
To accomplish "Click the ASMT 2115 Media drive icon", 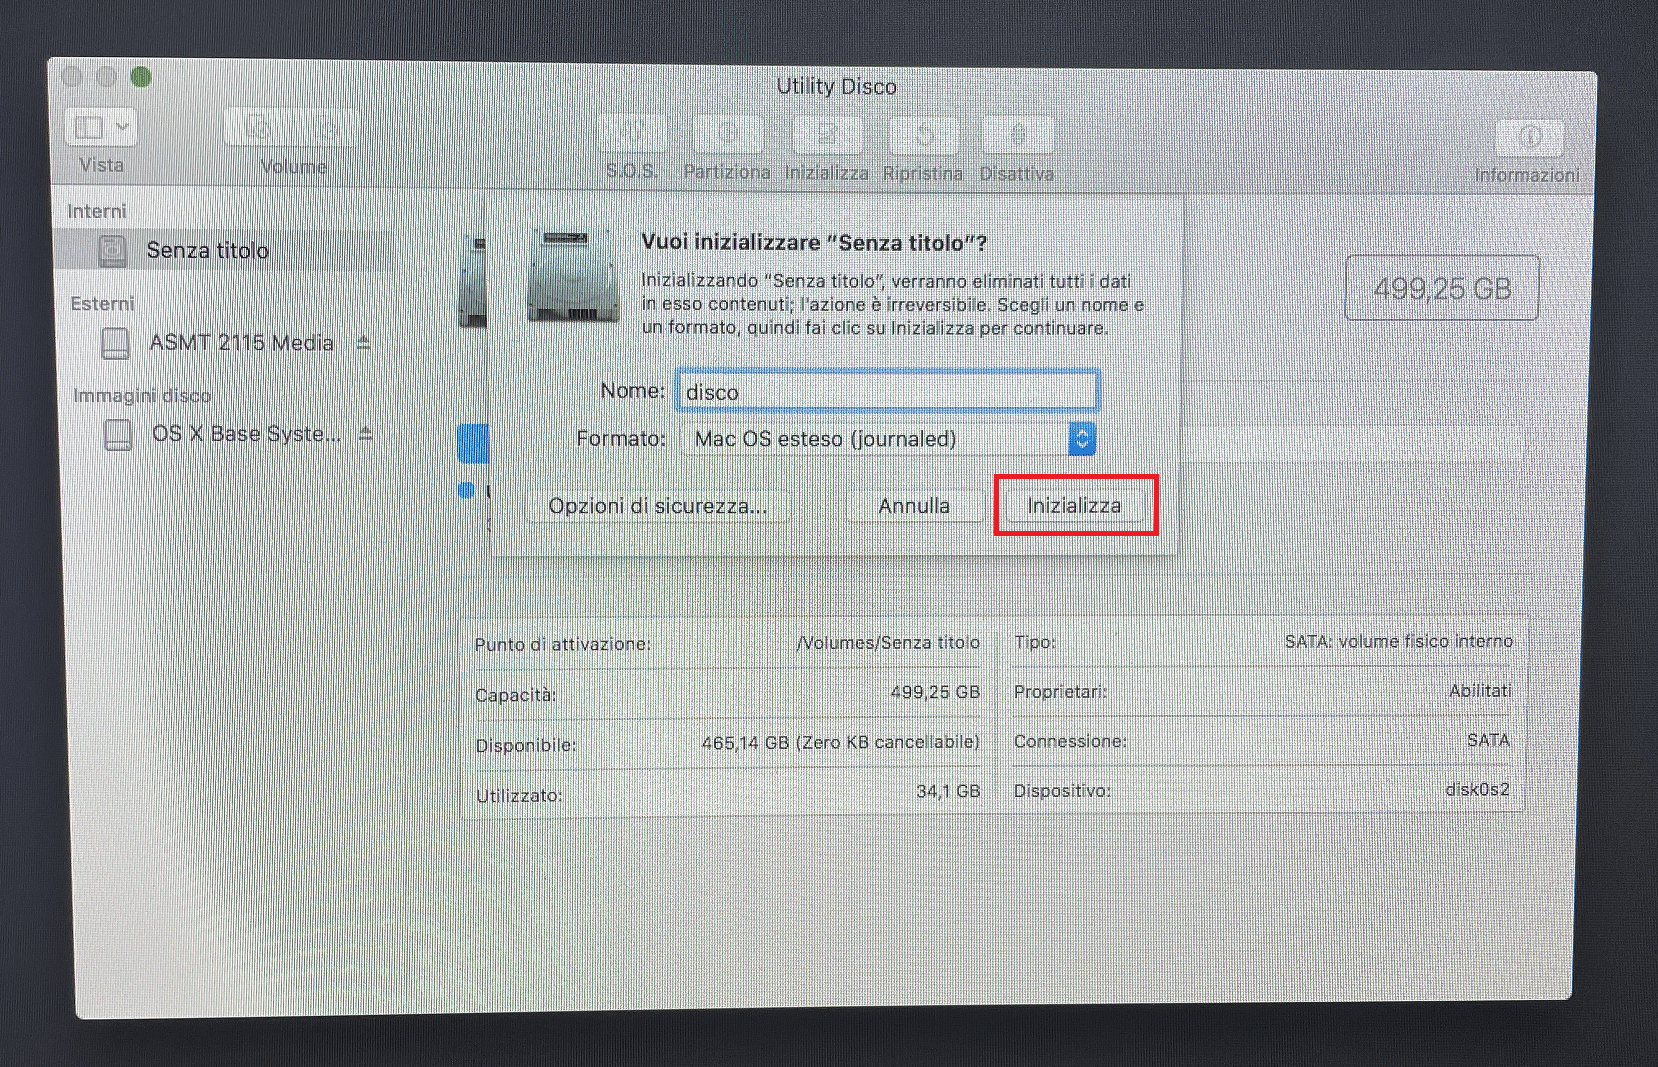I will click(x=116, y=343).
